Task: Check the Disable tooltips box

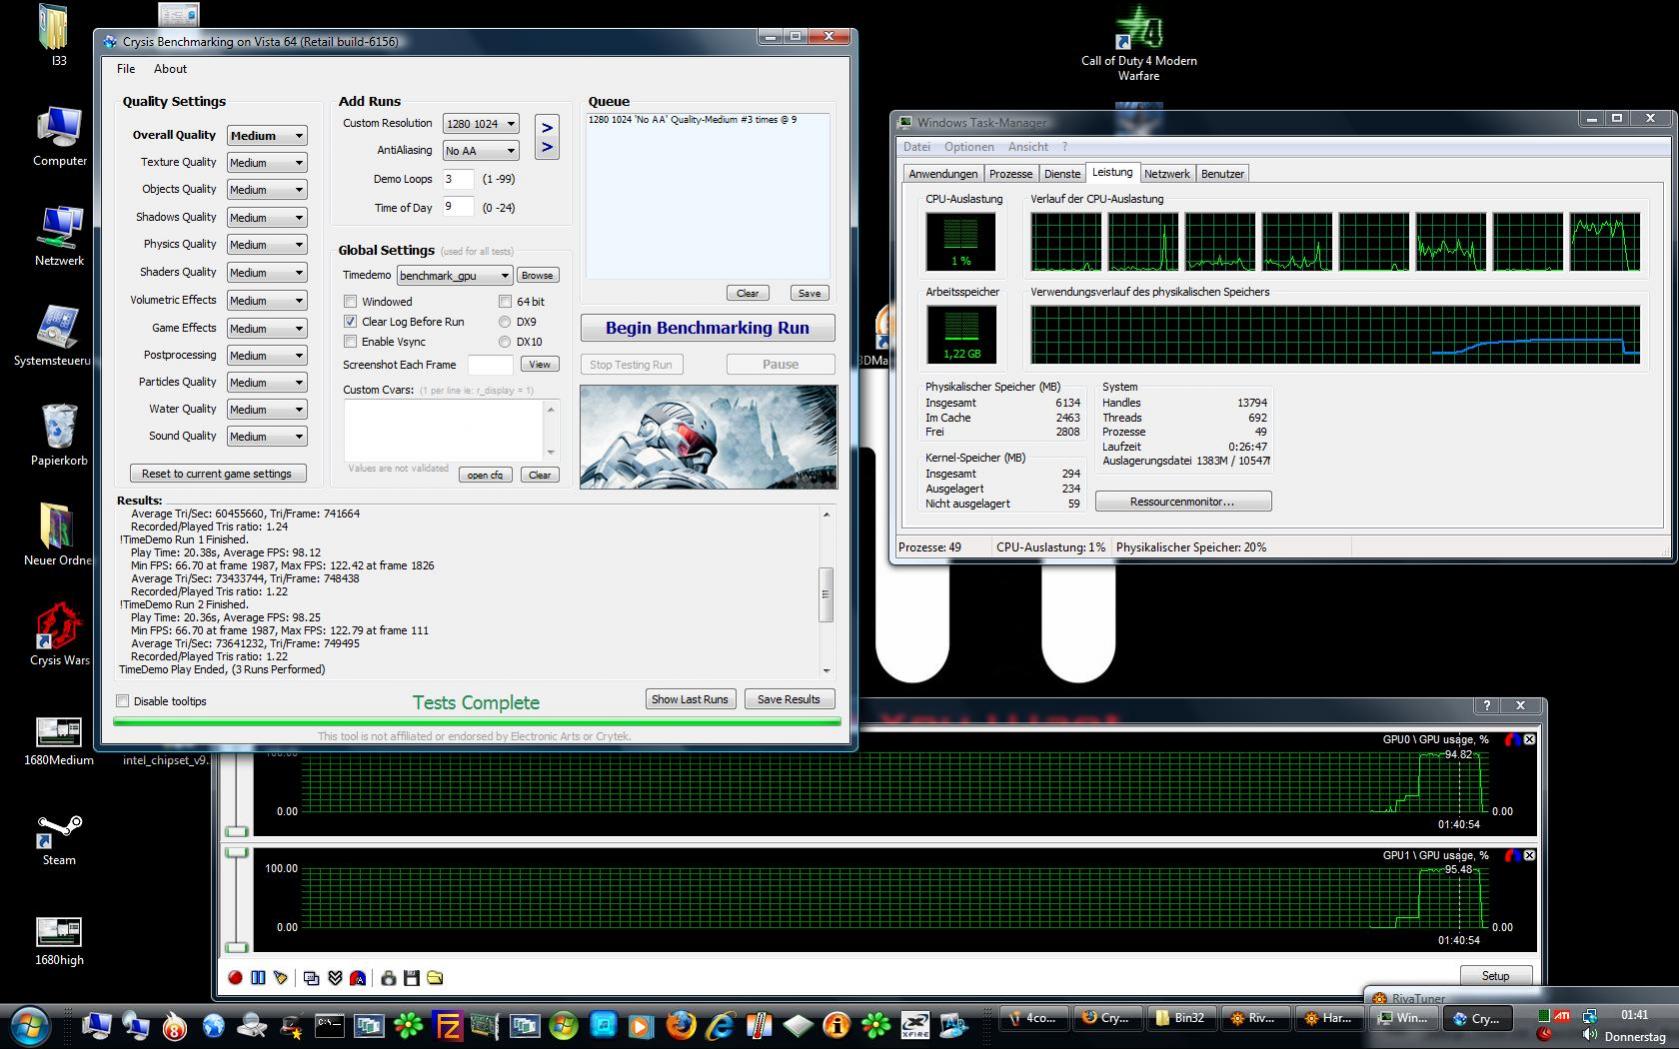Action: pyautogui.click(x=123, y=701)
